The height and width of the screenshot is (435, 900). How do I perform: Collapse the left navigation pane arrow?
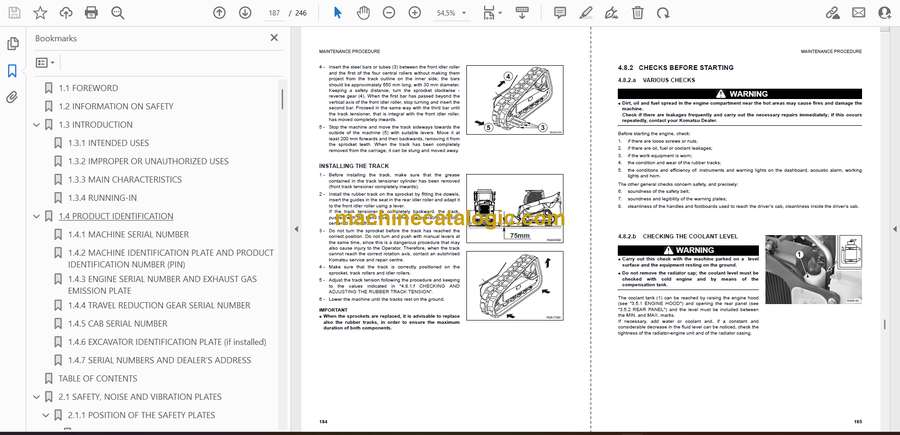point(296,229)
